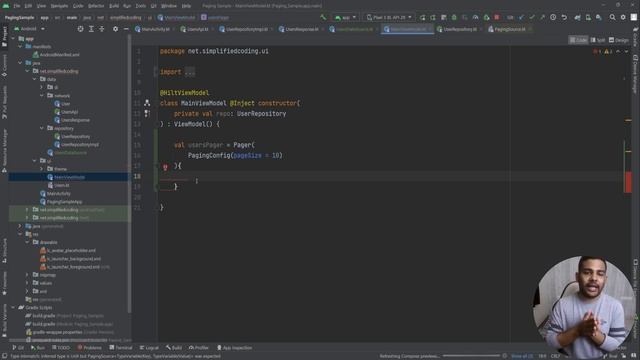Screen dimensions: 640x360
Task: Collapse the manifests folder
Action: tap(20, 47)
